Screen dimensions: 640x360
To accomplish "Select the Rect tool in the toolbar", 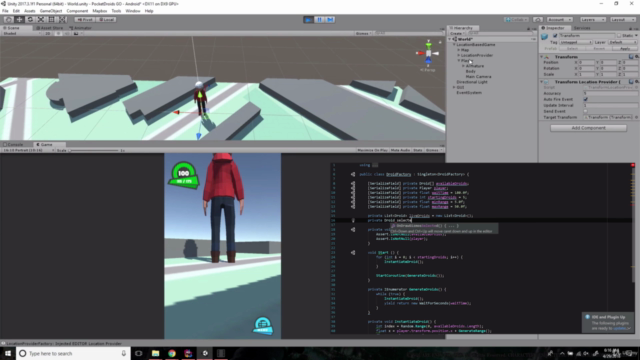I will tap(51, 20).
